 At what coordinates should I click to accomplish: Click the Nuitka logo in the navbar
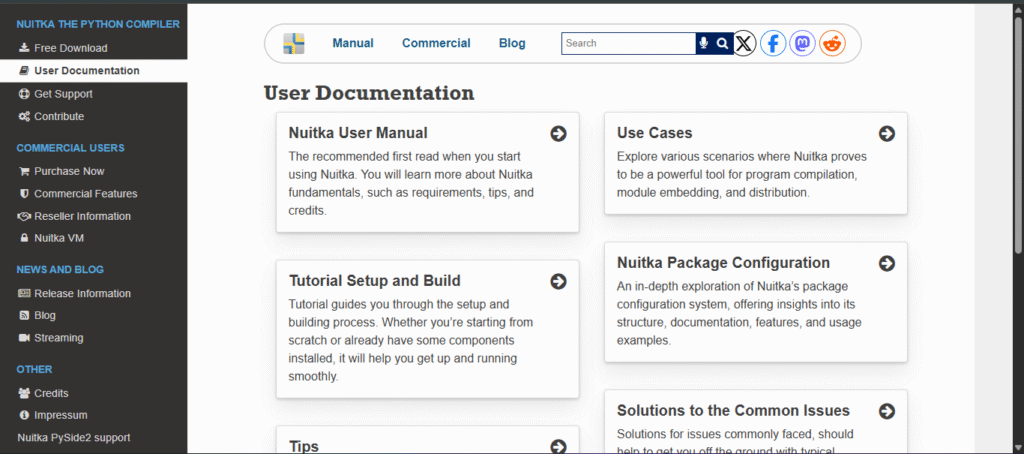click(294, 43)
